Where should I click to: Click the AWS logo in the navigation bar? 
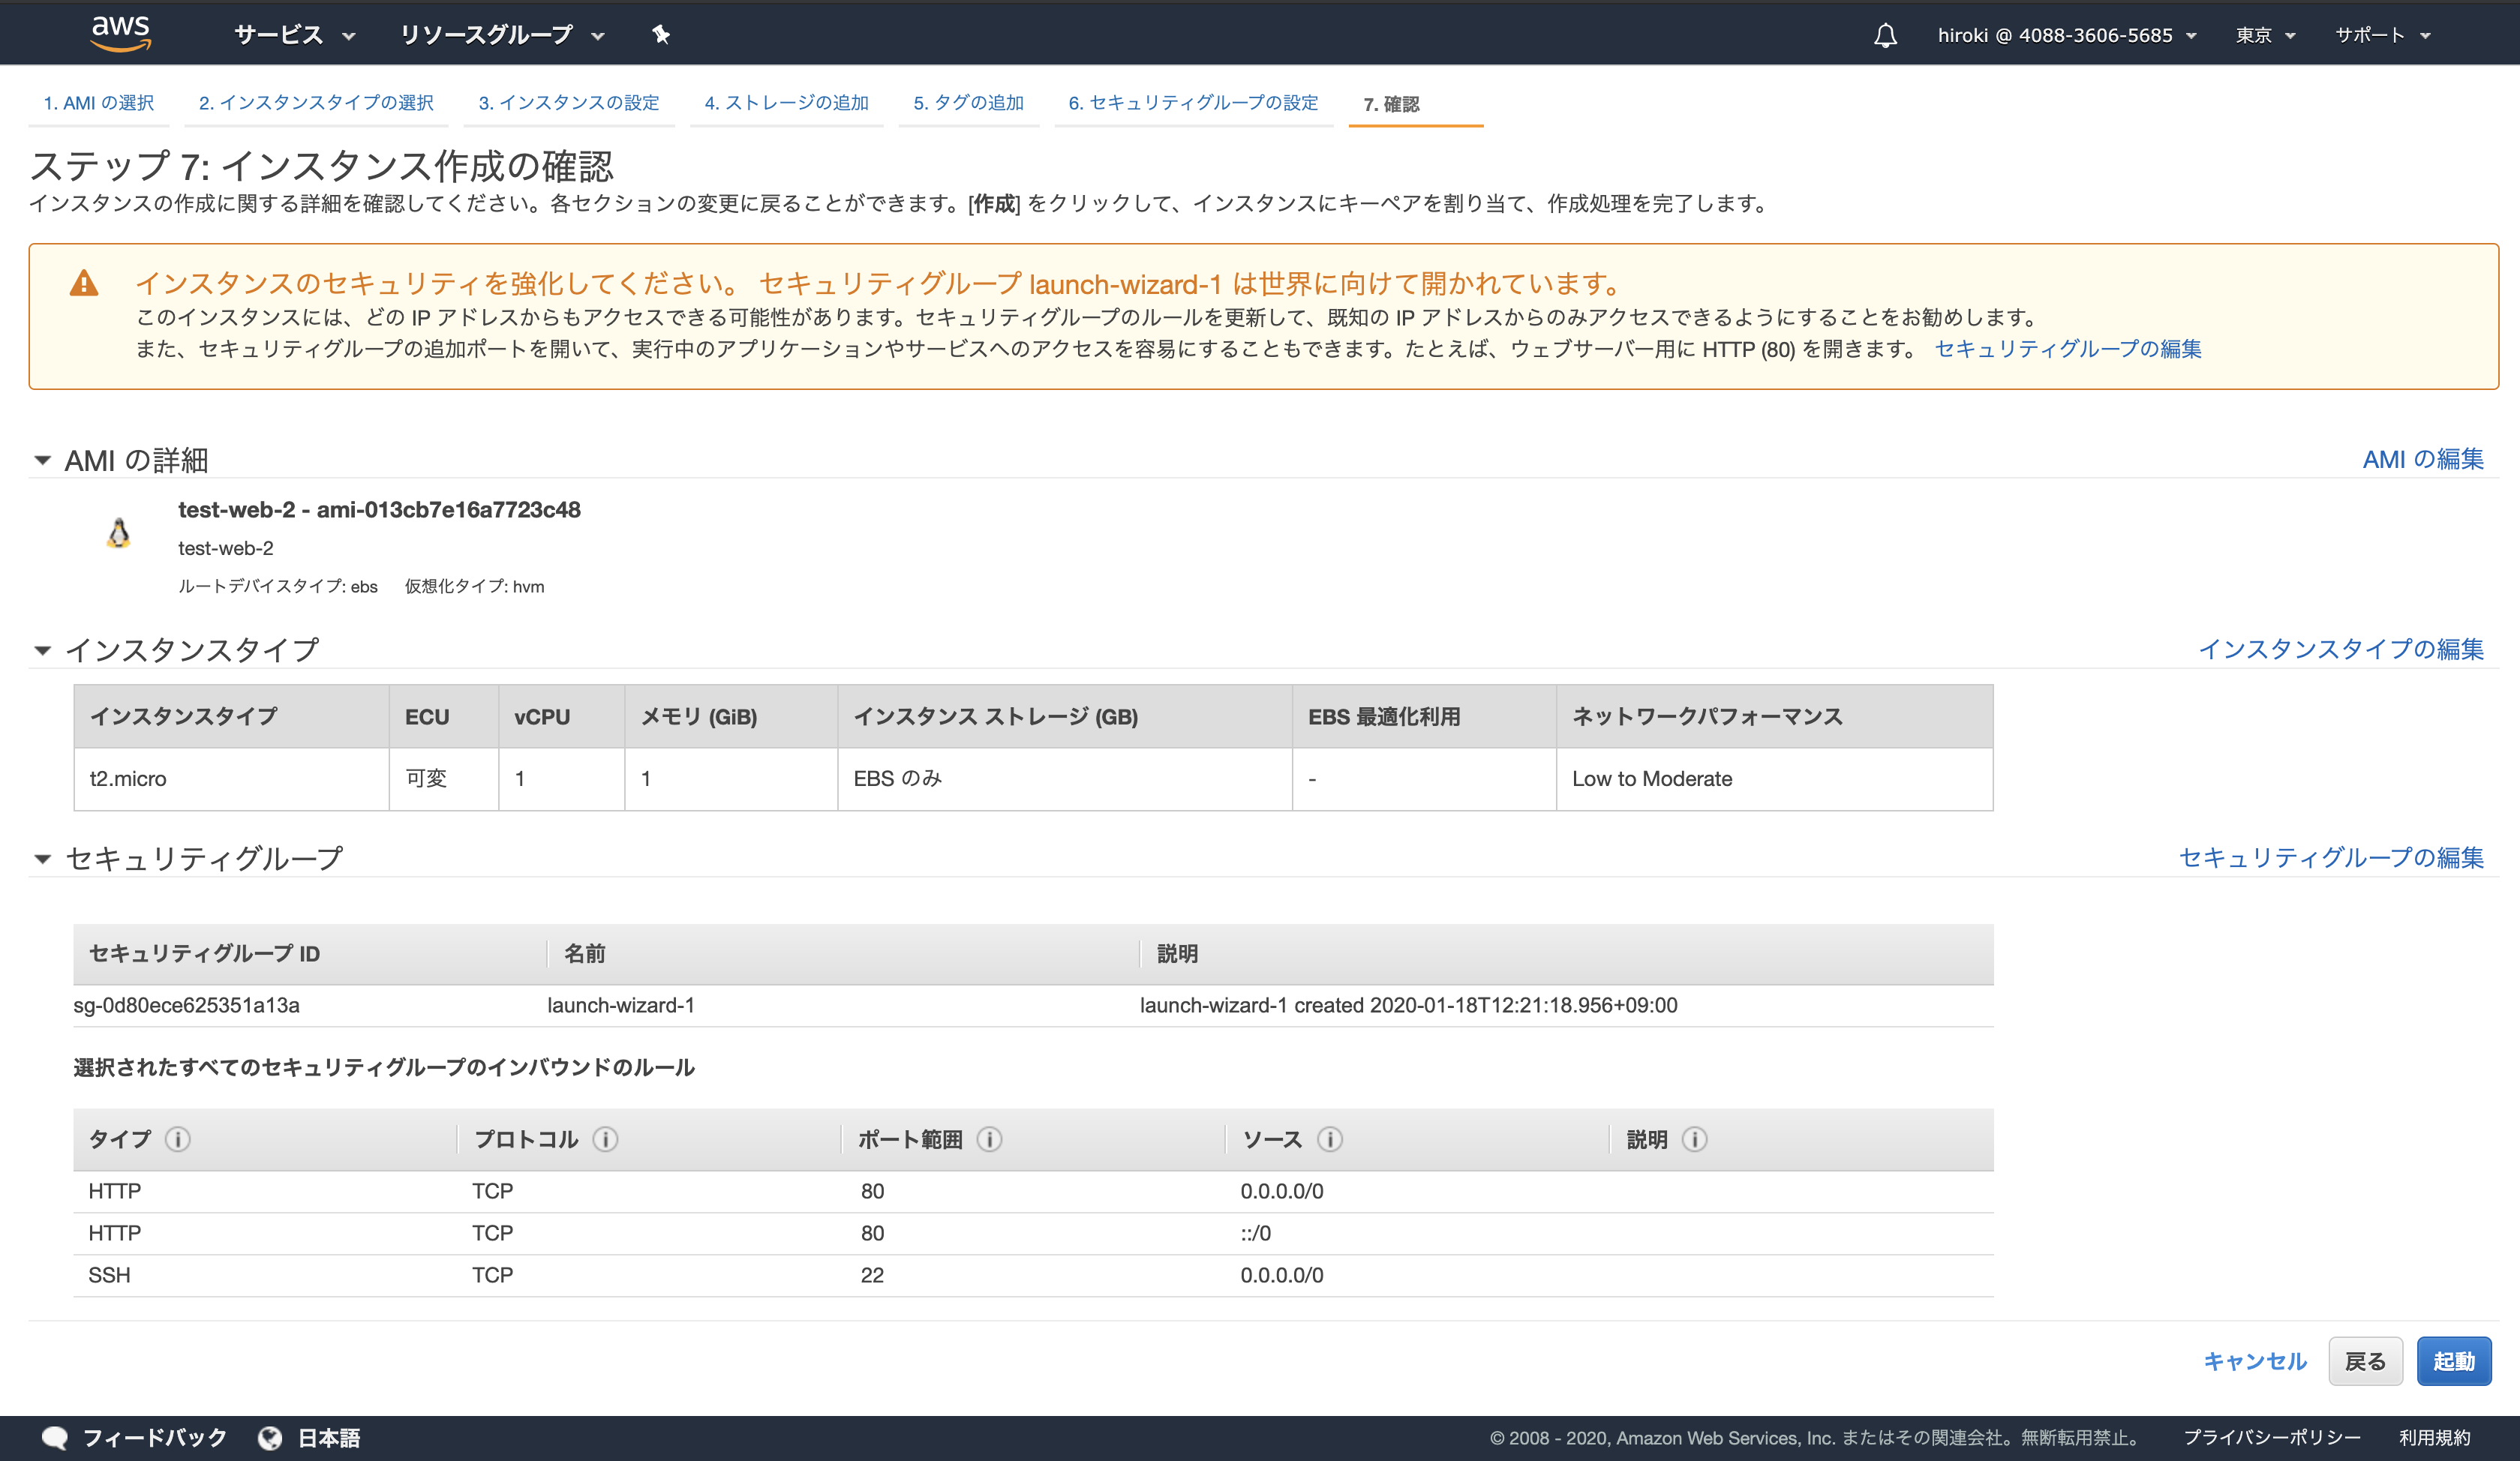point(120,33)
